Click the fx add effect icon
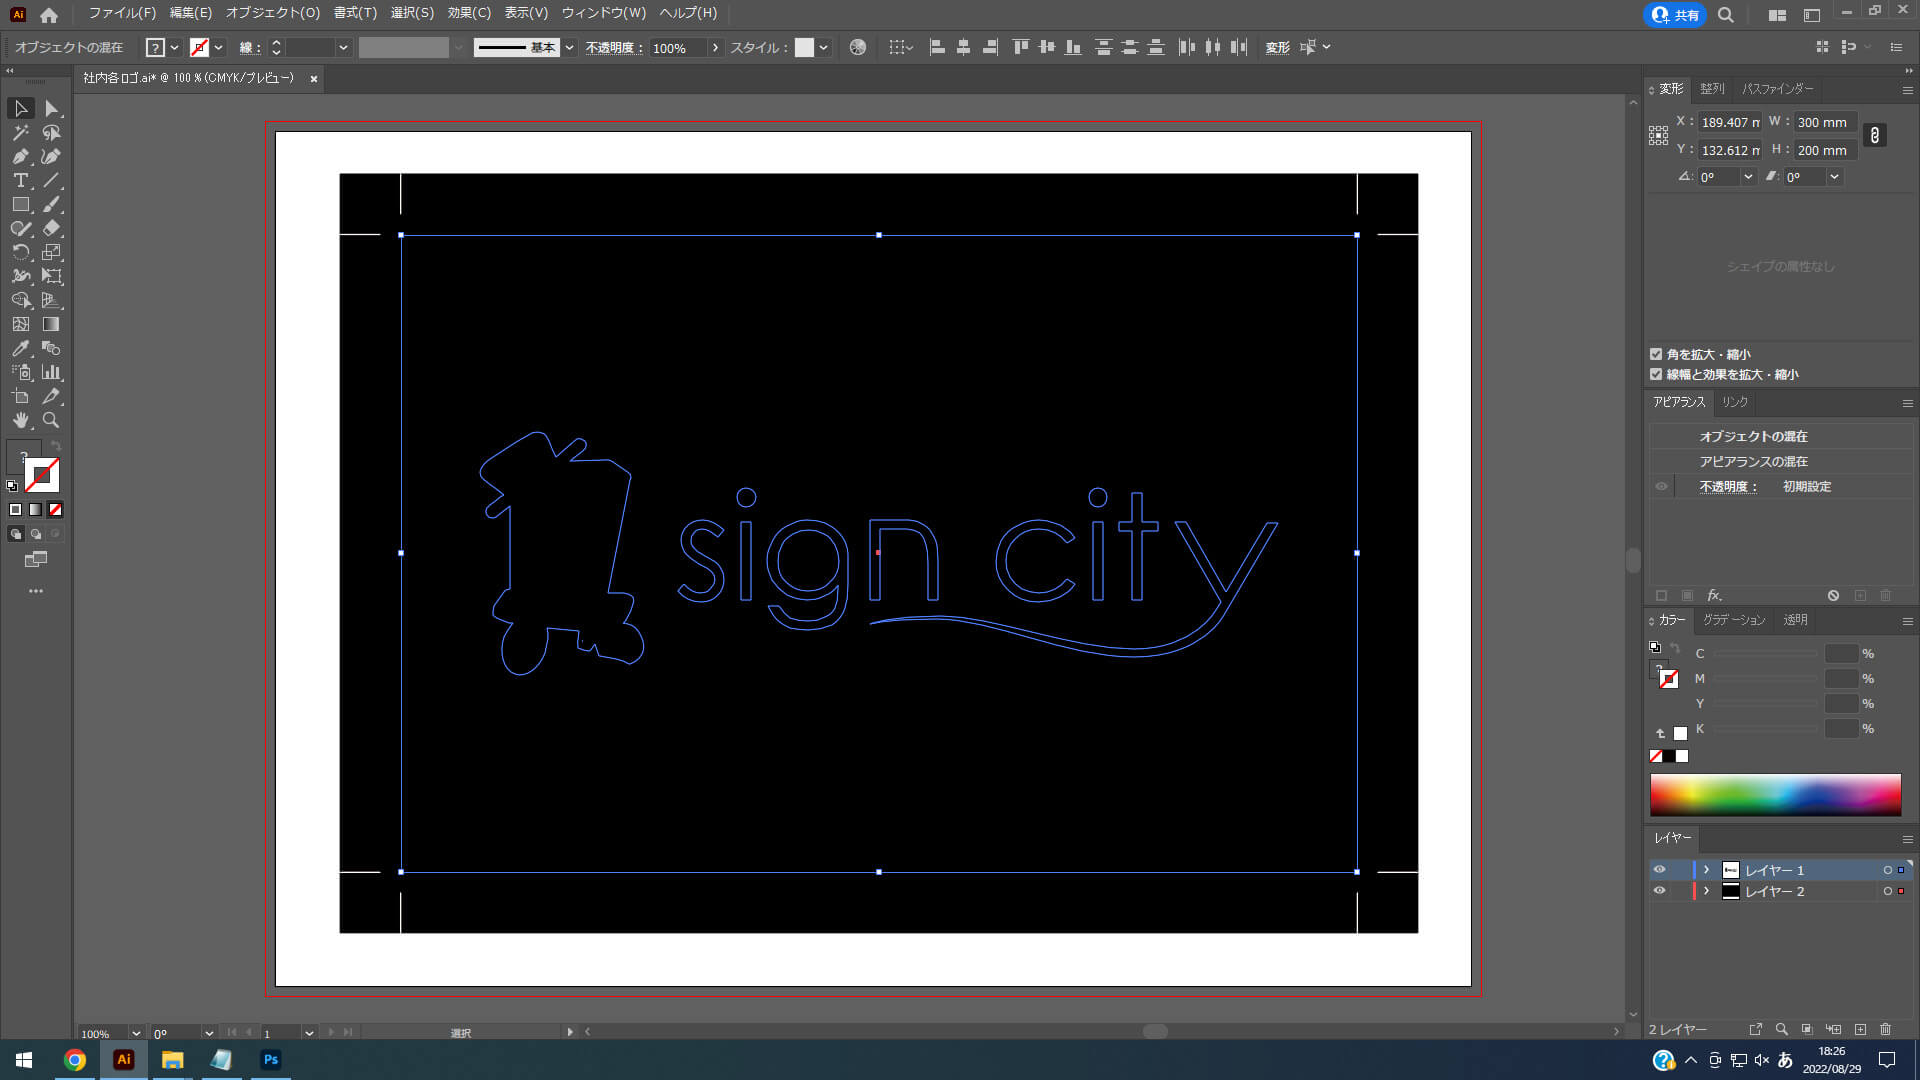This screenshot has width=1920, height=1080. coord(1714,595)
